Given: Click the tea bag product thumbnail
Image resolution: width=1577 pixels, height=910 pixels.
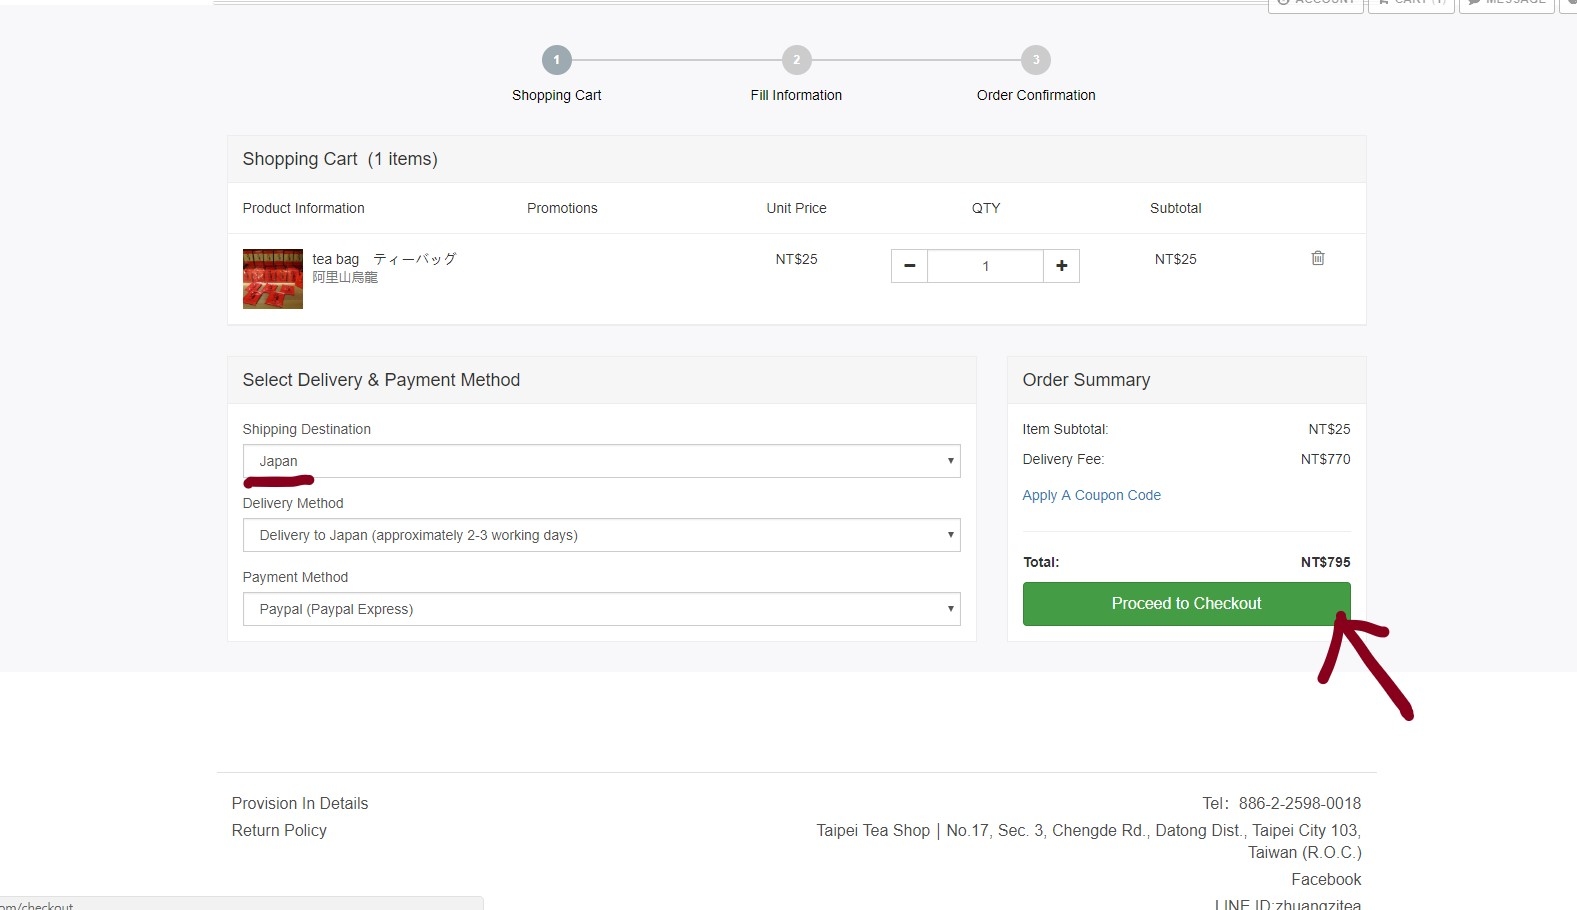Looking at the screenshot, I should point(272,279).
